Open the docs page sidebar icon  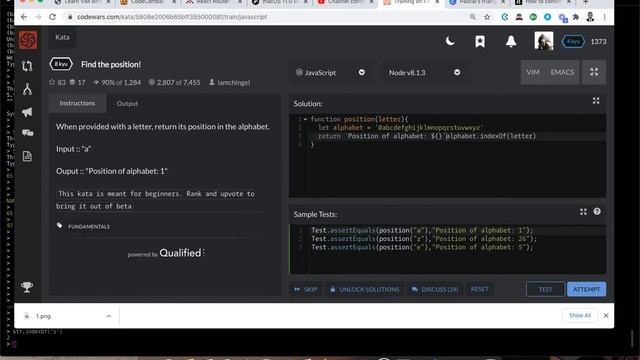[27, 156]
